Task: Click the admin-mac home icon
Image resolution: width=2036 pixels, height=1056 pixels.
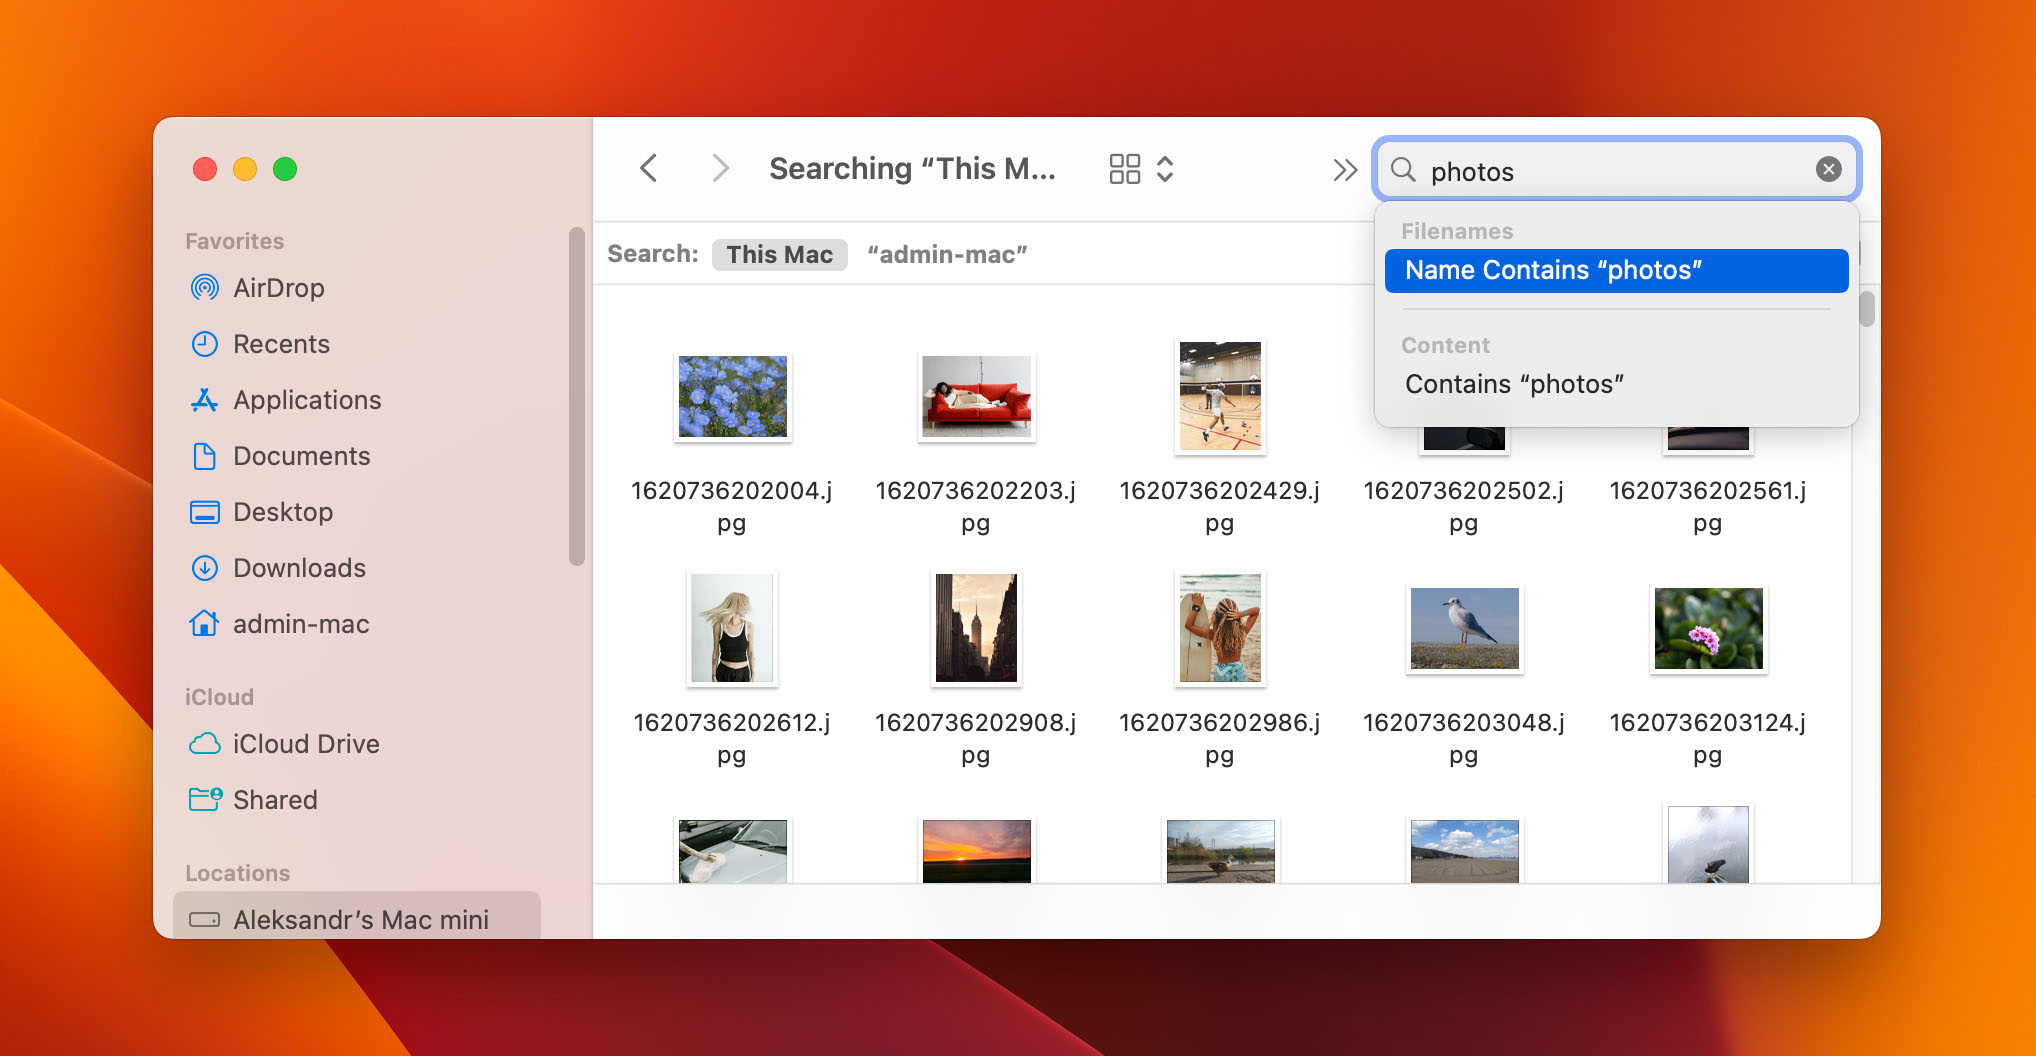Action: (204, 624)
